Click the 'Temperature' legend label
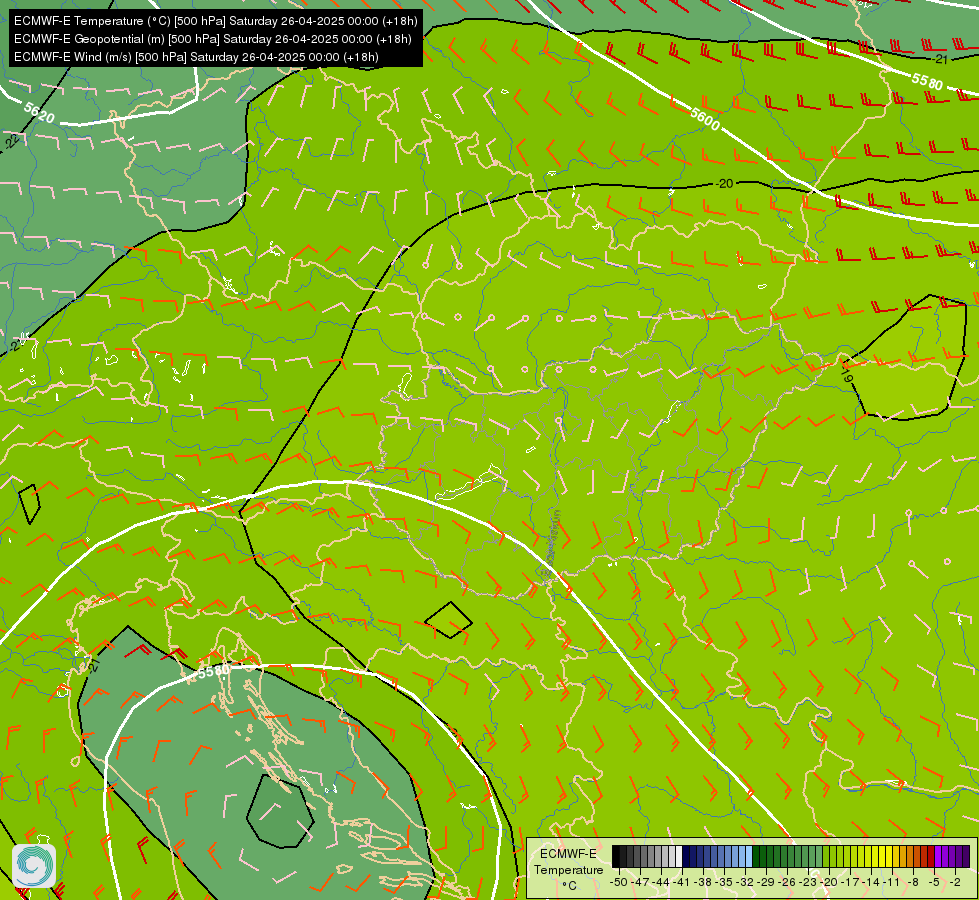Screen dimensions: 979x900 click(x=568, y=870)
